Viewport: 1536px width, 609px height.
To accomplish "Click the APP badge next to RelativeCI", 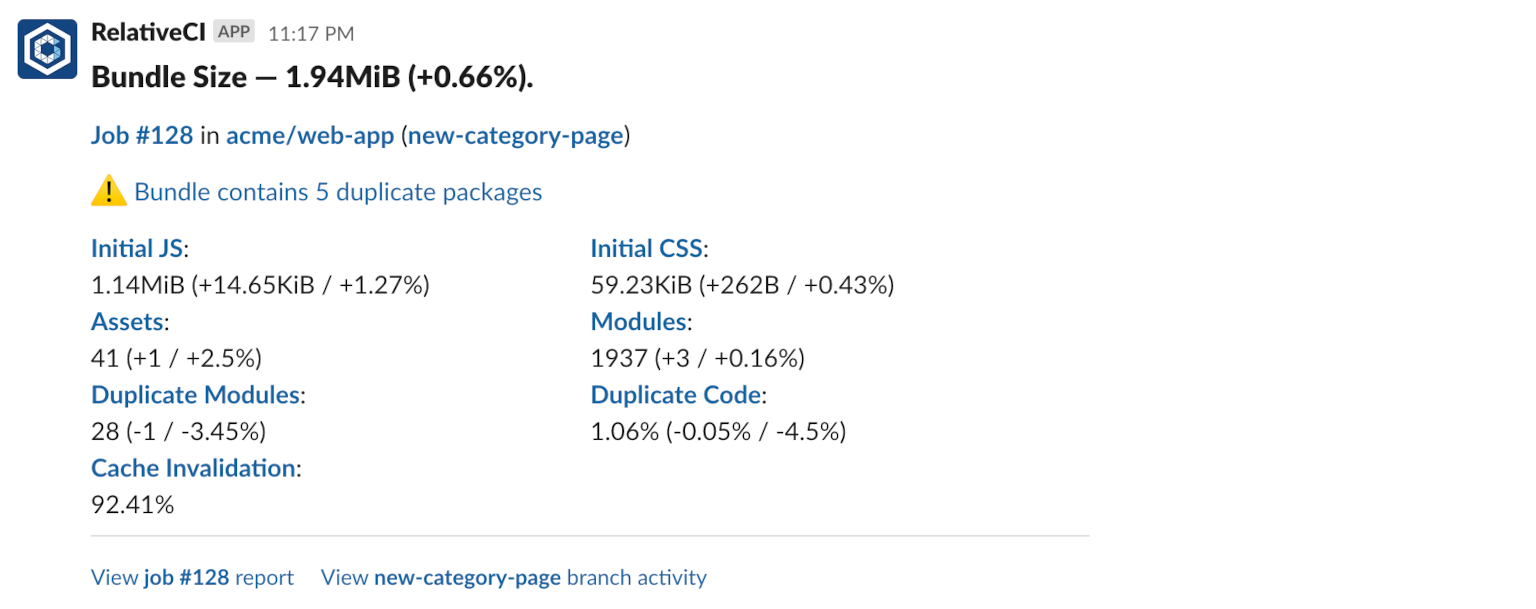I will [234, 32].
